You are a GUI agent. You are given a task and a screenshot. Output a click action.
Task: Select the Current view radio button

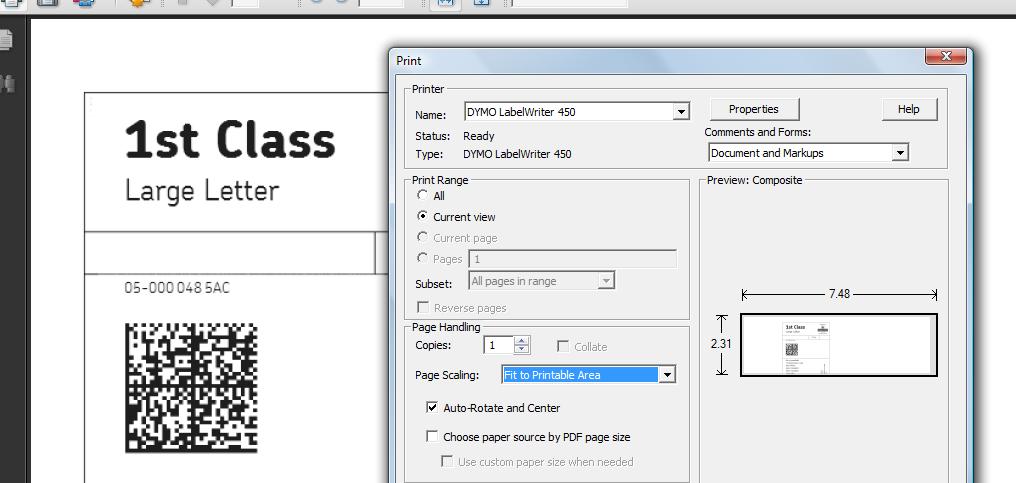[423, 216]
